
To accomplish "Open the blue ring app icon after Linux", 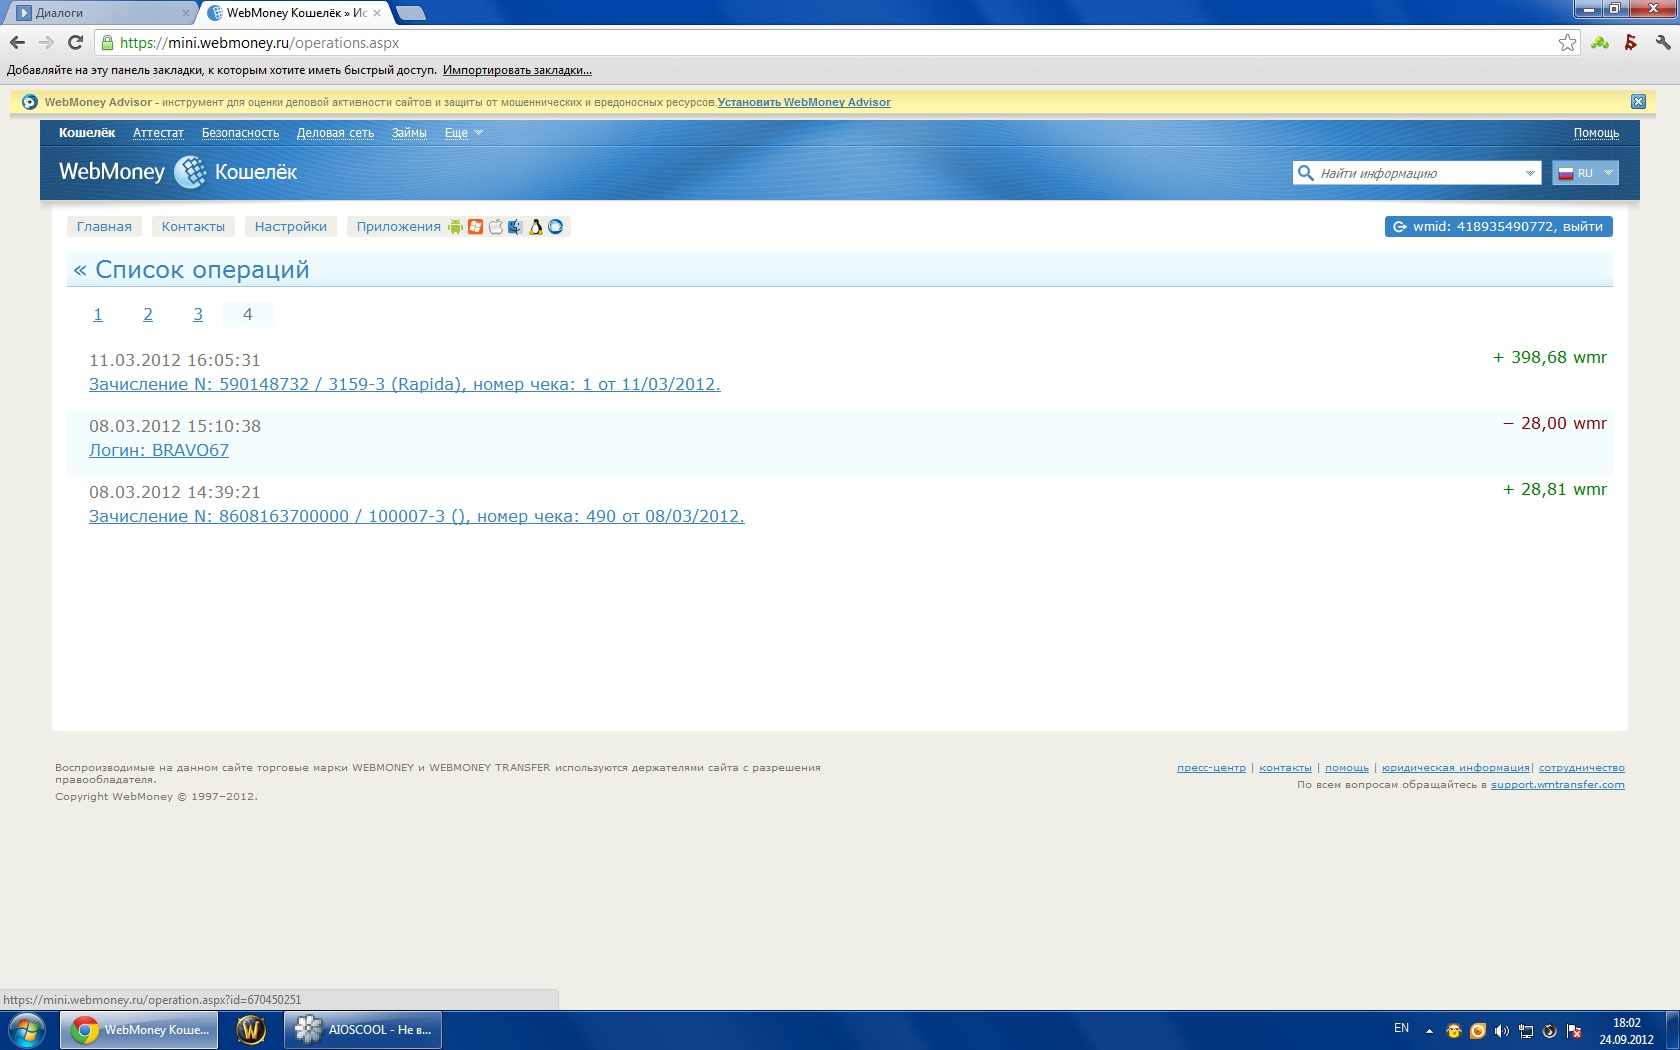I will coord(556,227).
